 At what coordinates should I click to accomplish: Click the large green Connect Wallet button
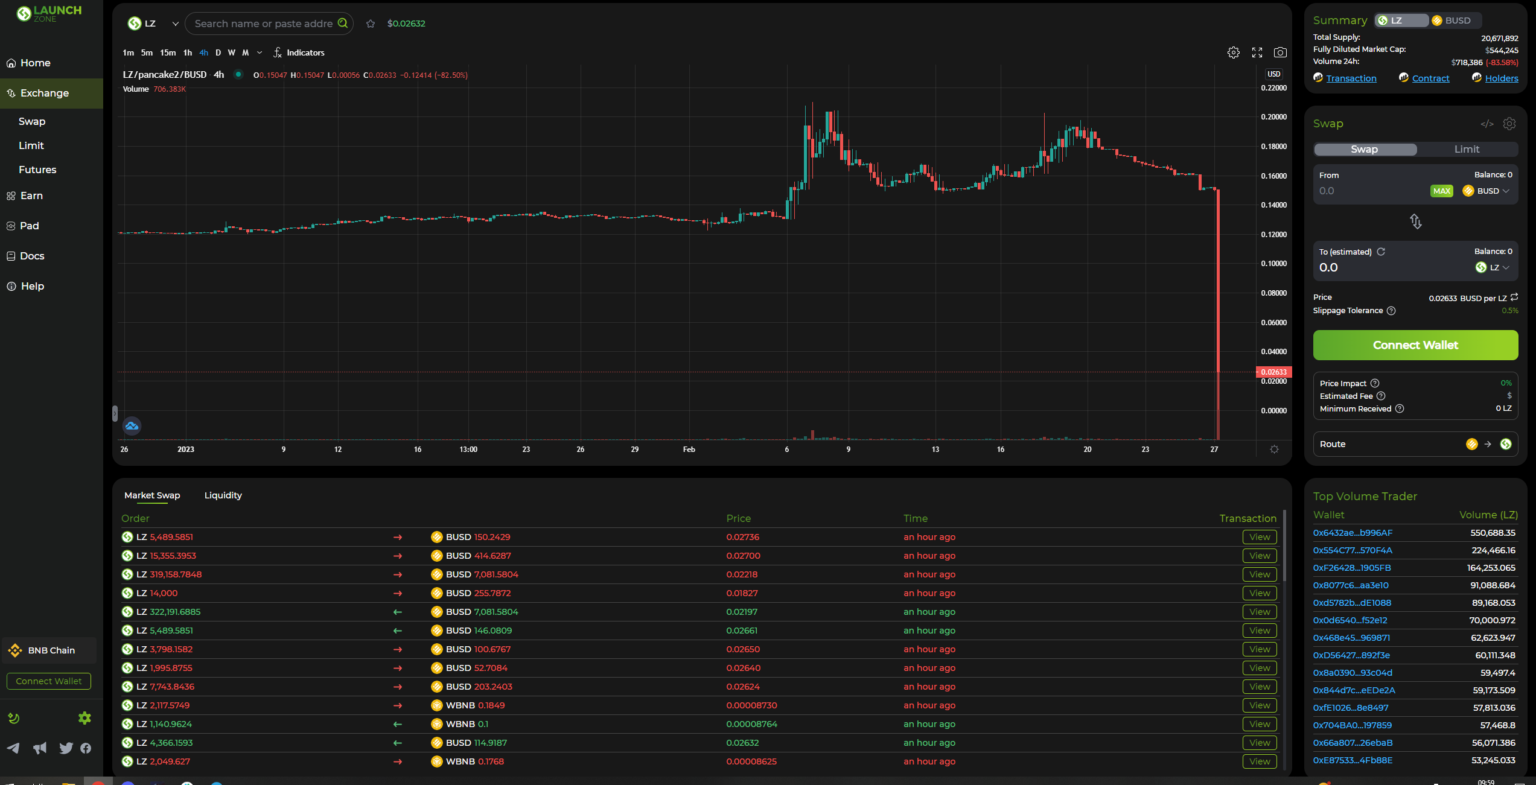[1415, 345]
